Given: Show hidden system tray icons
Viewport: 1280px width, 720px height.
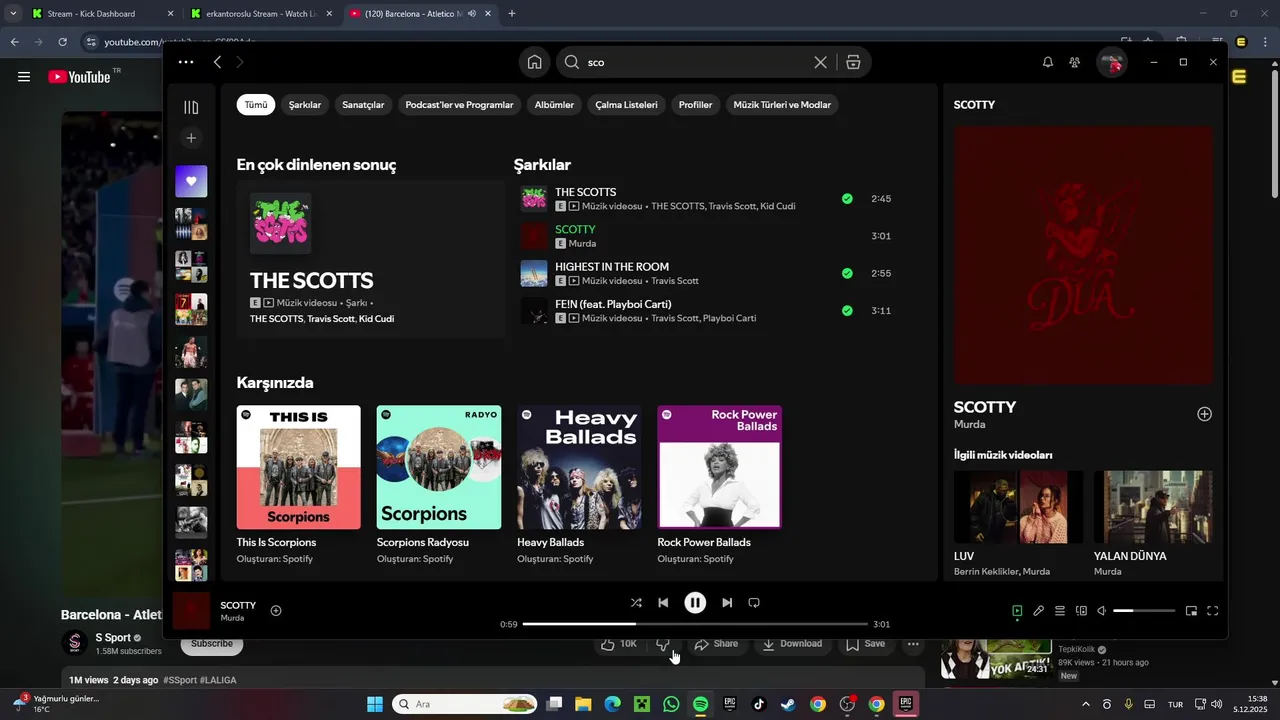Looking at the screenshot, I should point(1086,704).
